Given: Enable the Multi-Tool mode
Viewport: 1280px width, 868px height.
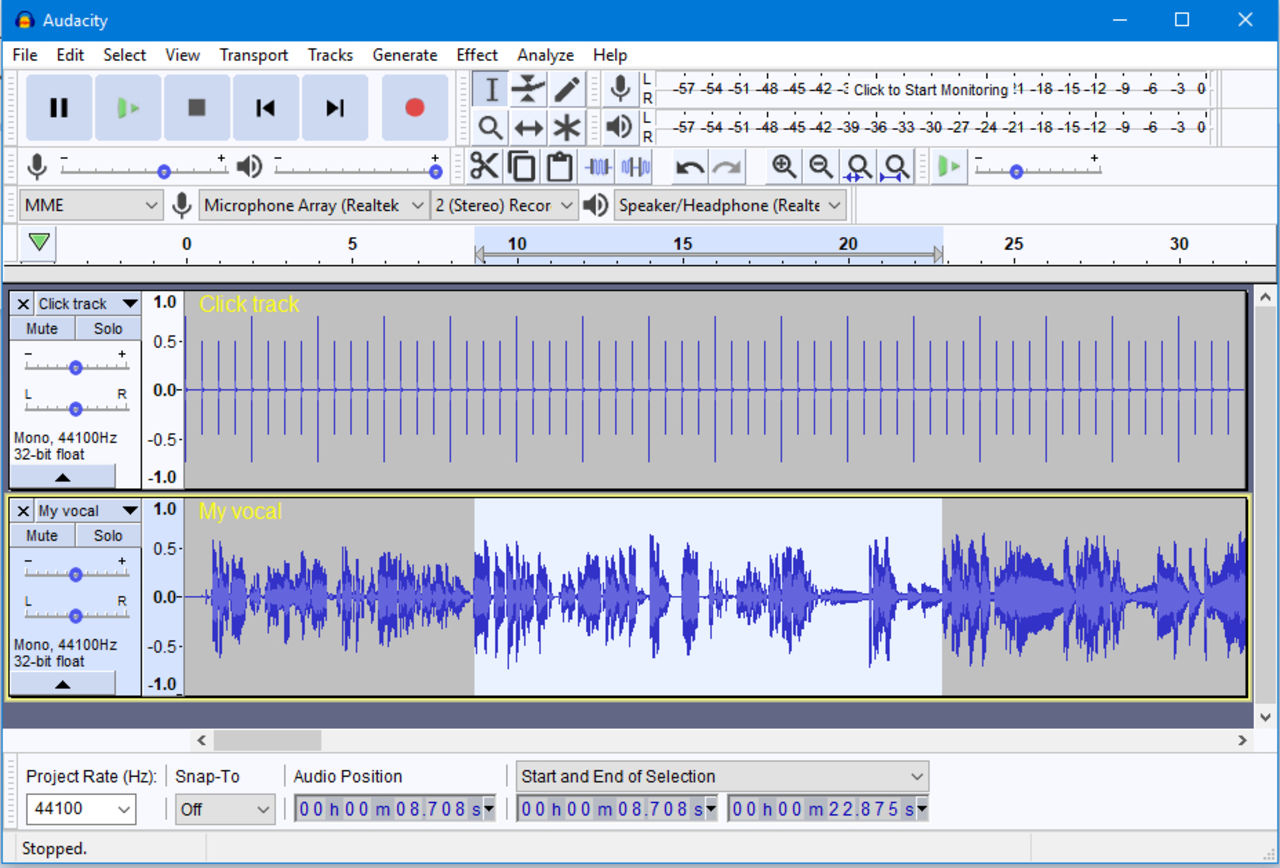Looking at the screenshot, I should tap(566, 127).
